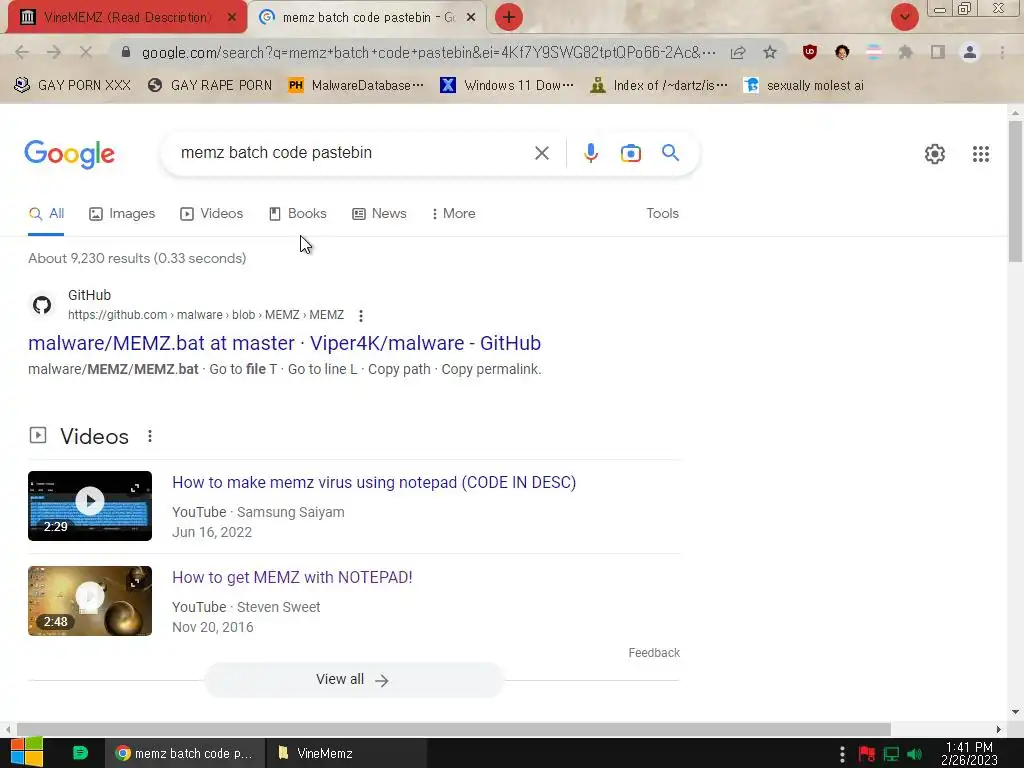Open the VineMemz folder taskbar item

(x=346, y=754)
